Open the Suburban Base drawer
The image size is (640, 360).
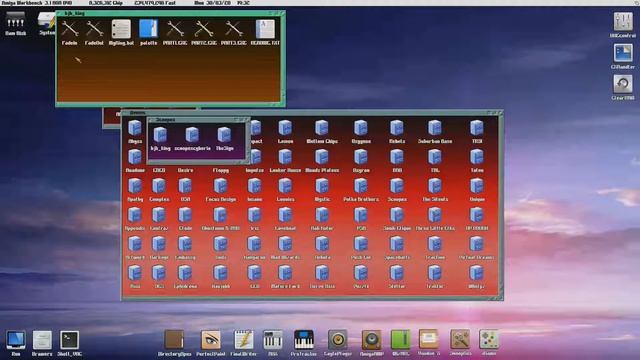click(x=435, y=128)
